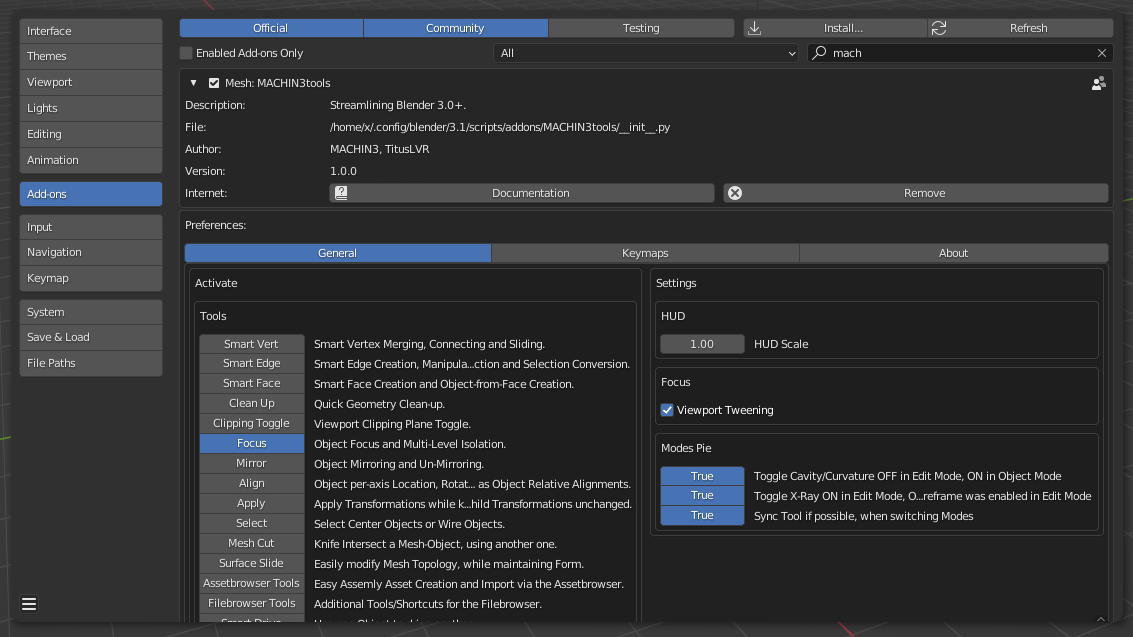The width and height of the screenshot is (1133, 637).
Task: Open the Navigation section
Action: (91, 252)
